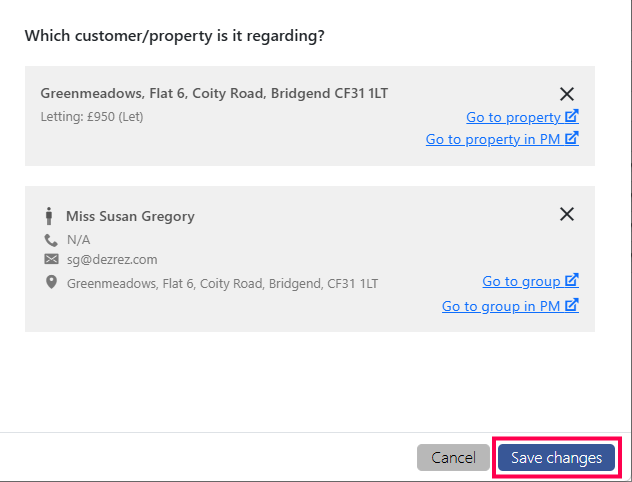Click the Save changes button

tap(556, 458)
